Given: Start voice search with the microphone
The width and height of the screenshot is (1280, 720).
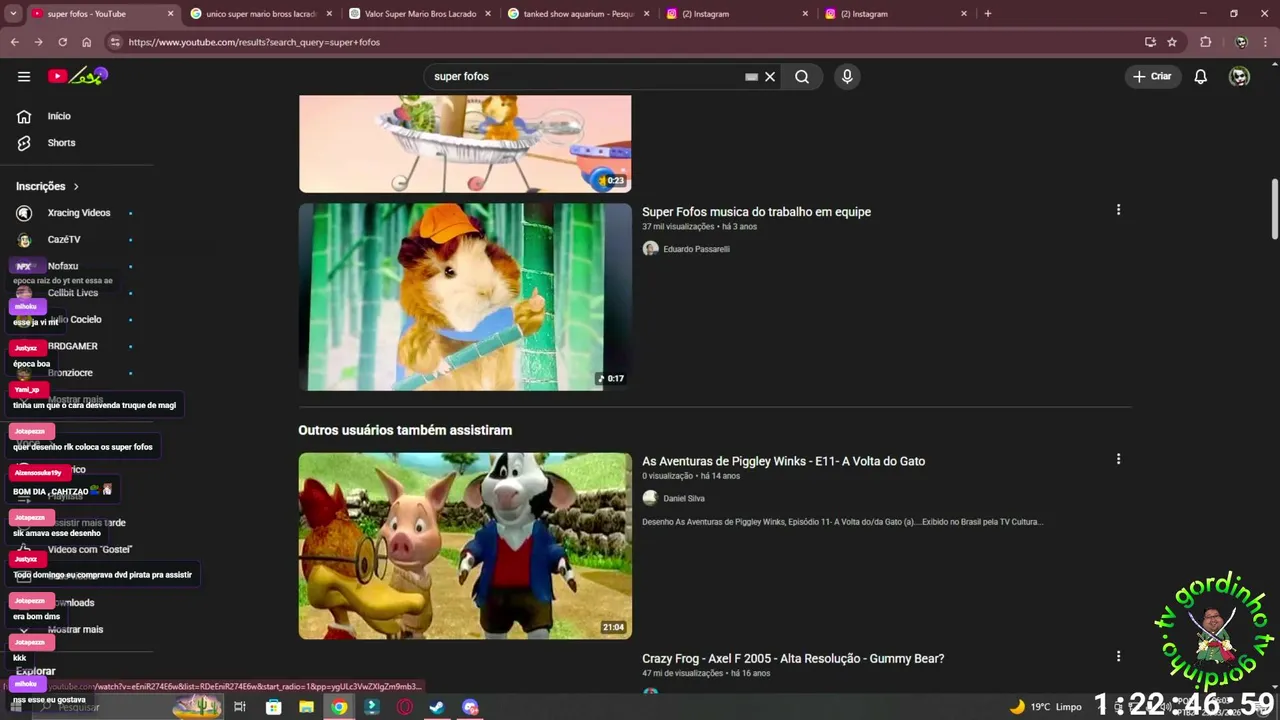Looking at the screenshot, I should [847, 76].
